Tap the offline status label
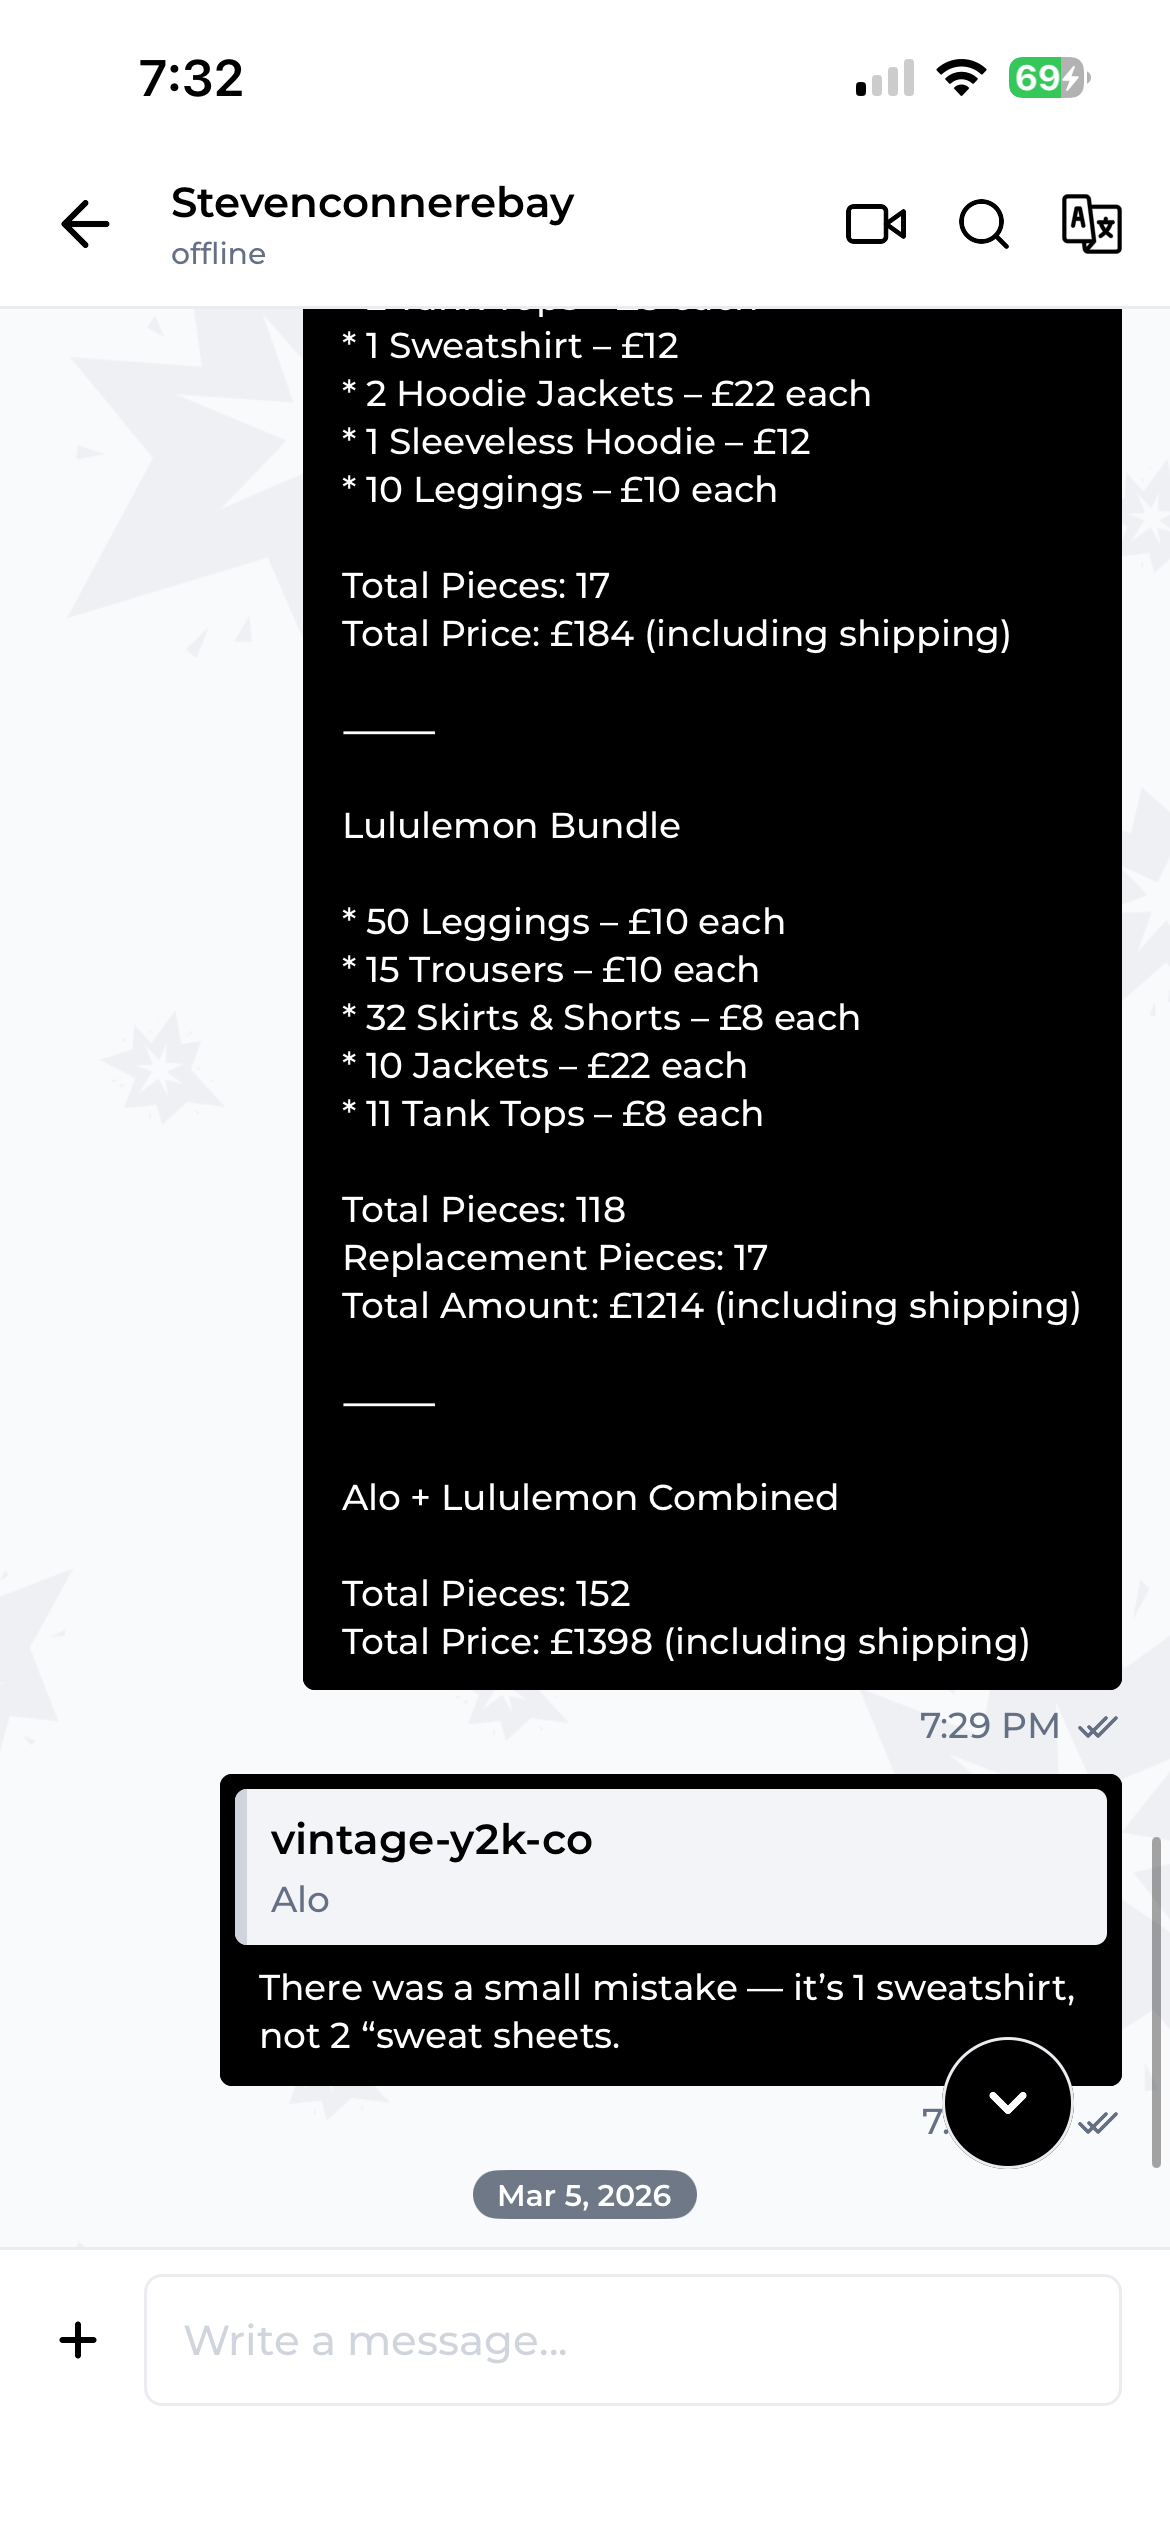 [x=218, y=254]
